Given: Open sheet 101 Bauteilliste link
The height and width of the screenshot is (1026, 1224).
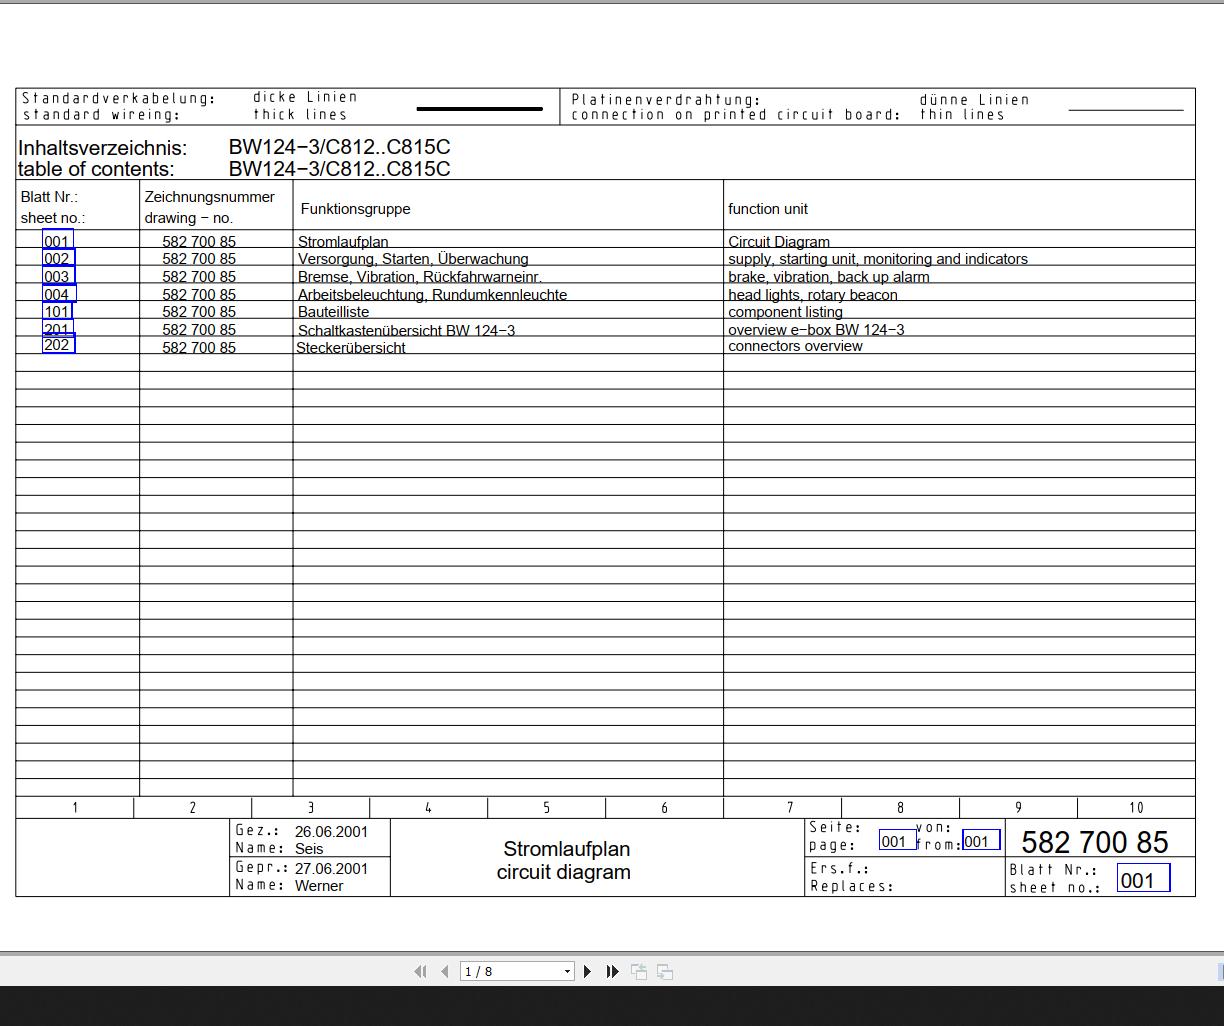Looking at the screenshot, I should click(x=57, y=311).
